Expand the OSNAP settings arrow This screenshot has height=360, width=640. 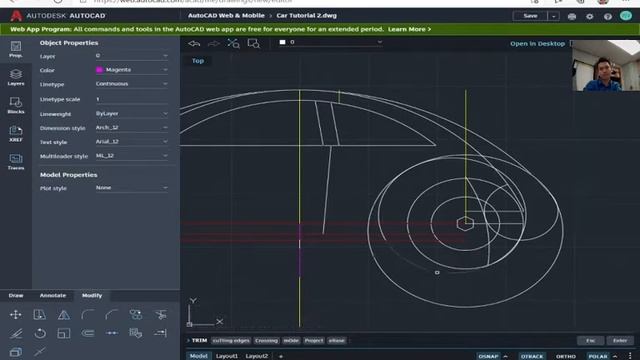coord(506,356)
